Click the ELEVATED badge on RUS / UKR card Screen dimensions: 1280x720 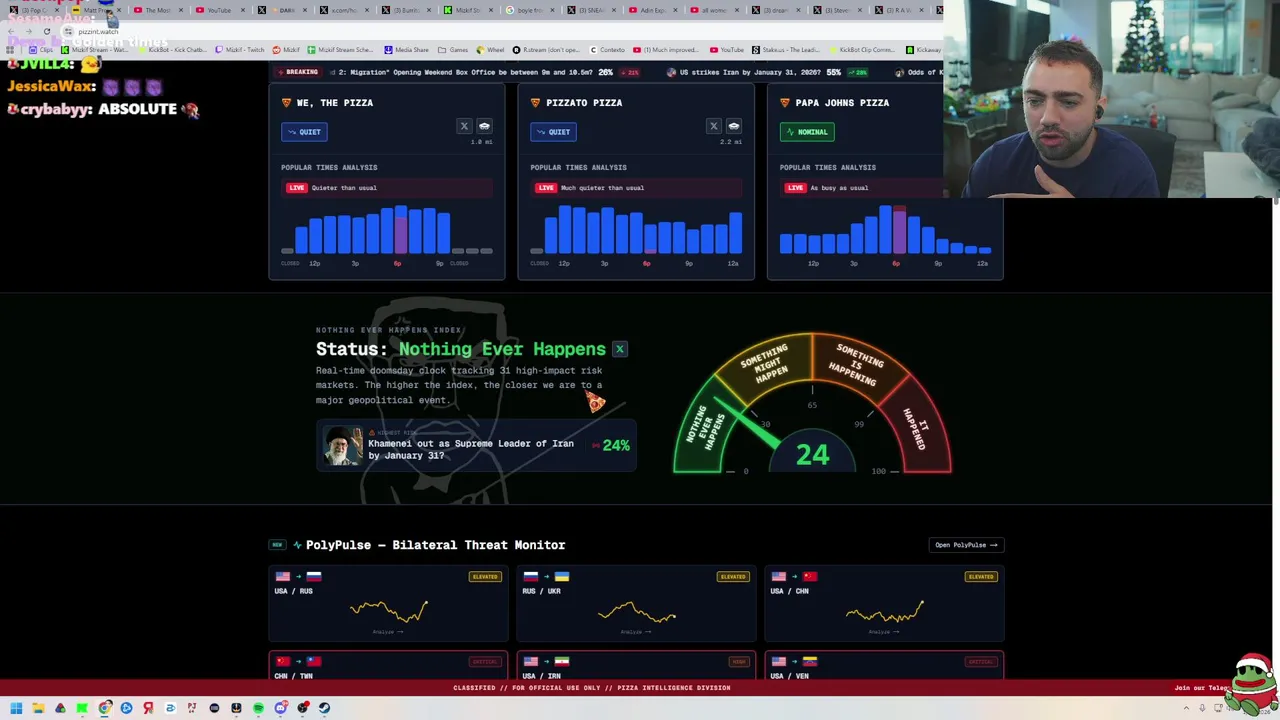tap(733, 577)
